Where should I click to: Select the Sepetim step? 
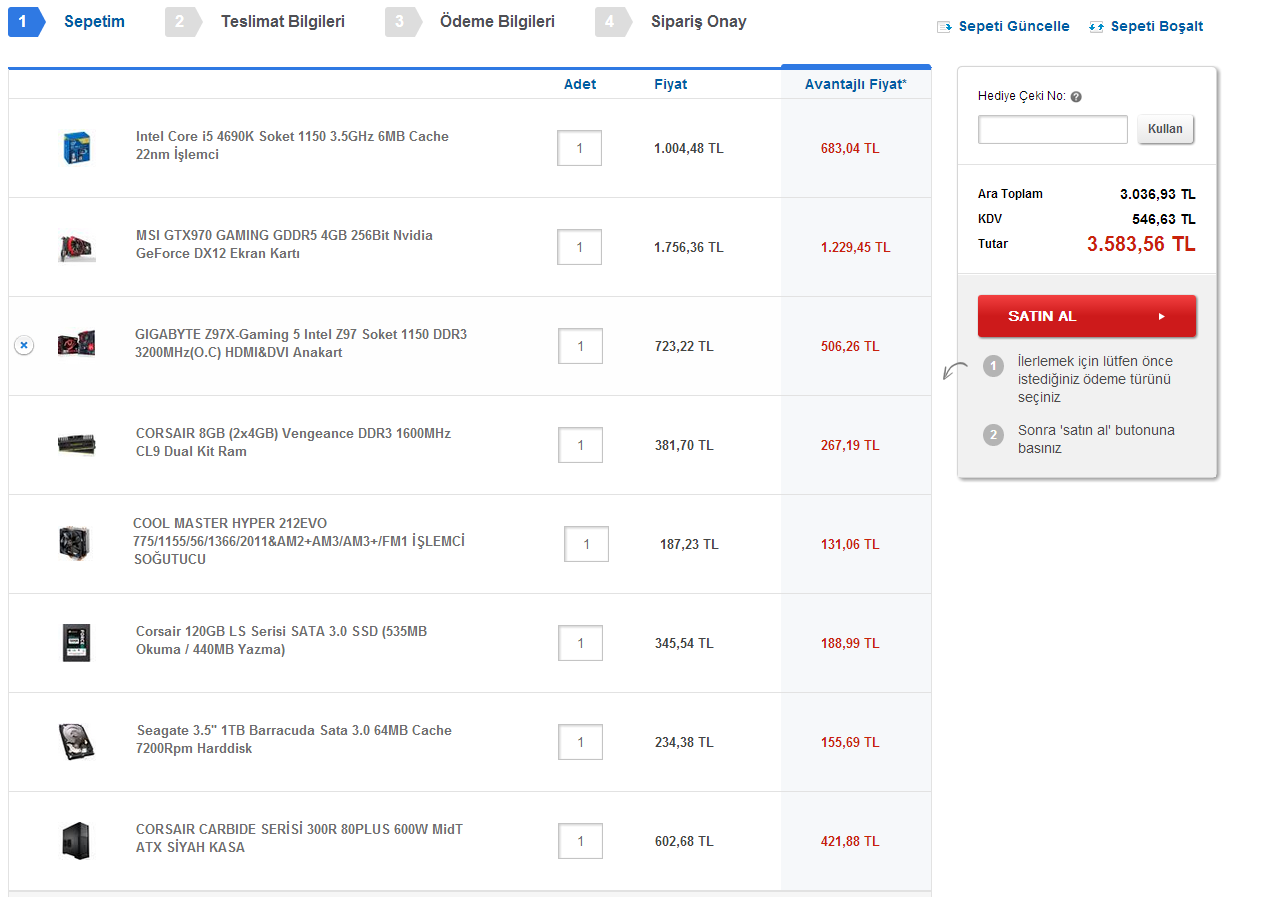tap(93, 20)
